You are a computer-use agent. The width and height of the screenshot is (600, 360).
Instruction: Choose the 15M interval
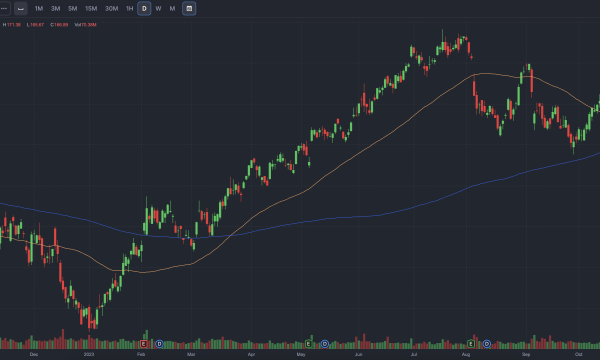point(91,8)
